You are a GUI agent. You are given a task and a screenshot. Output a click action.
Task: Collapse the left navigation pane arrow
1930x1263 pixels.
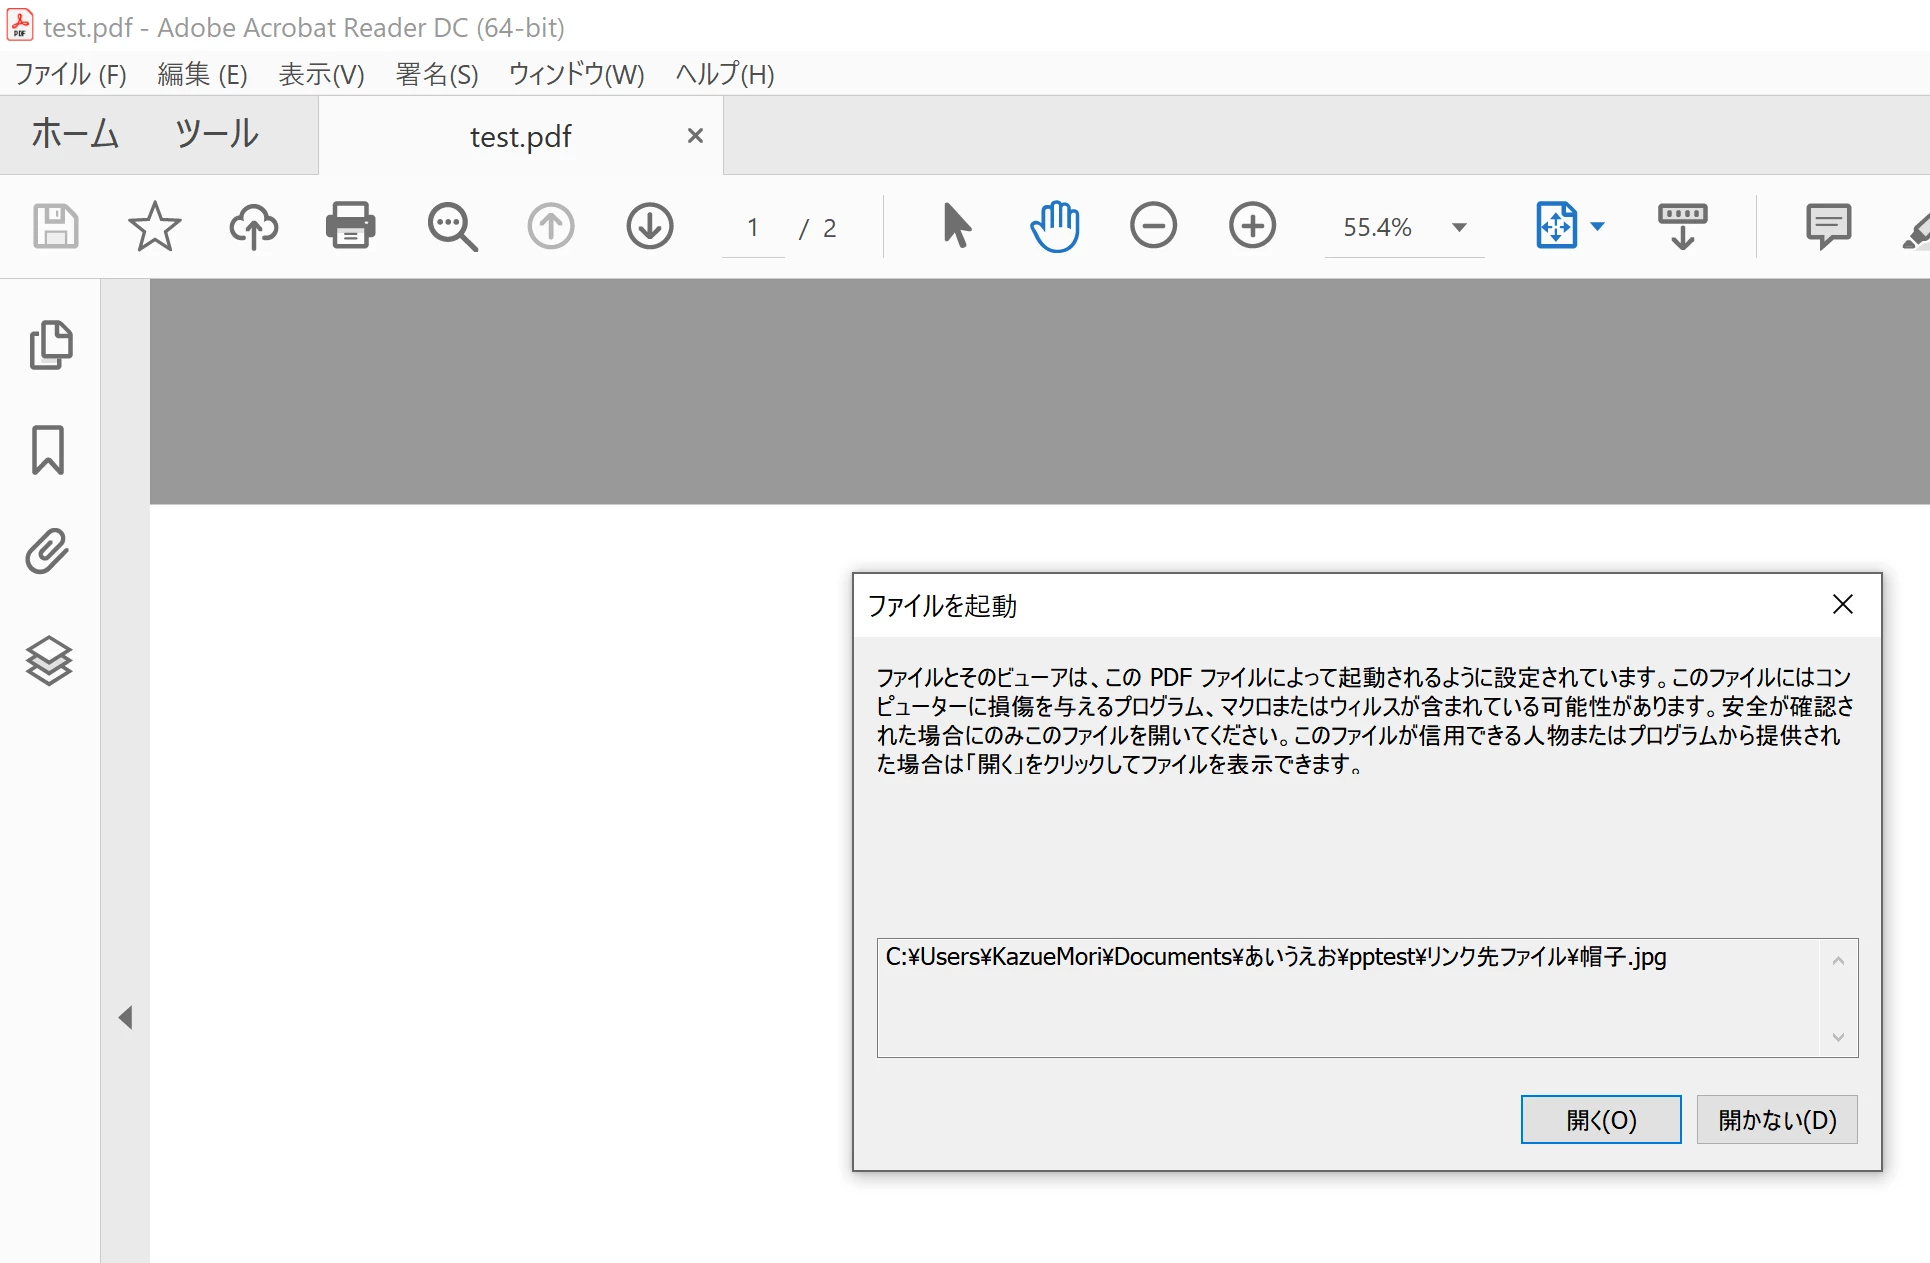tap(125, 1018)
